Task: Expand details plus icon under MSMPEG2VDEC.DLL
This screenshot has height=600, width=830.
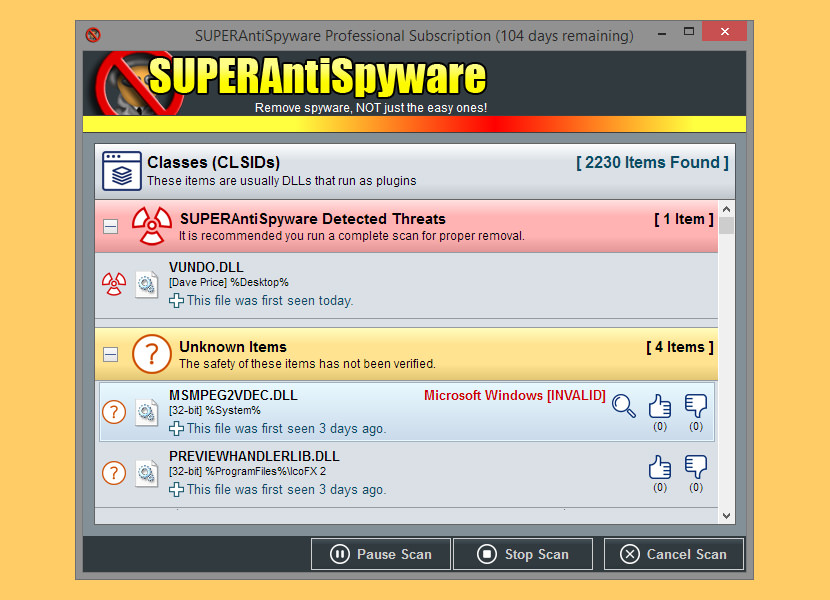Action: tap(176, 428)
